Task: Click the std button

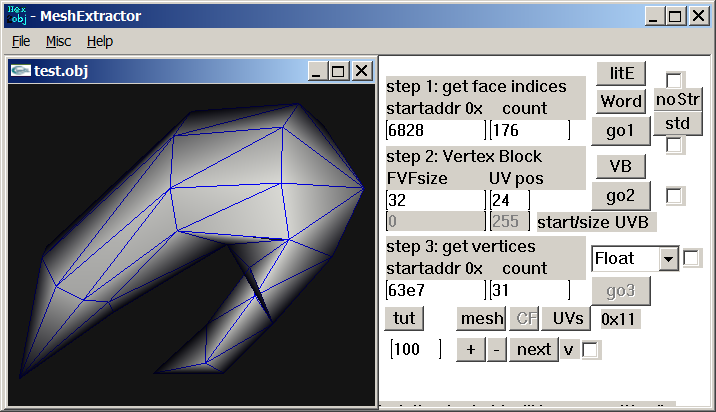Action: 678,124
